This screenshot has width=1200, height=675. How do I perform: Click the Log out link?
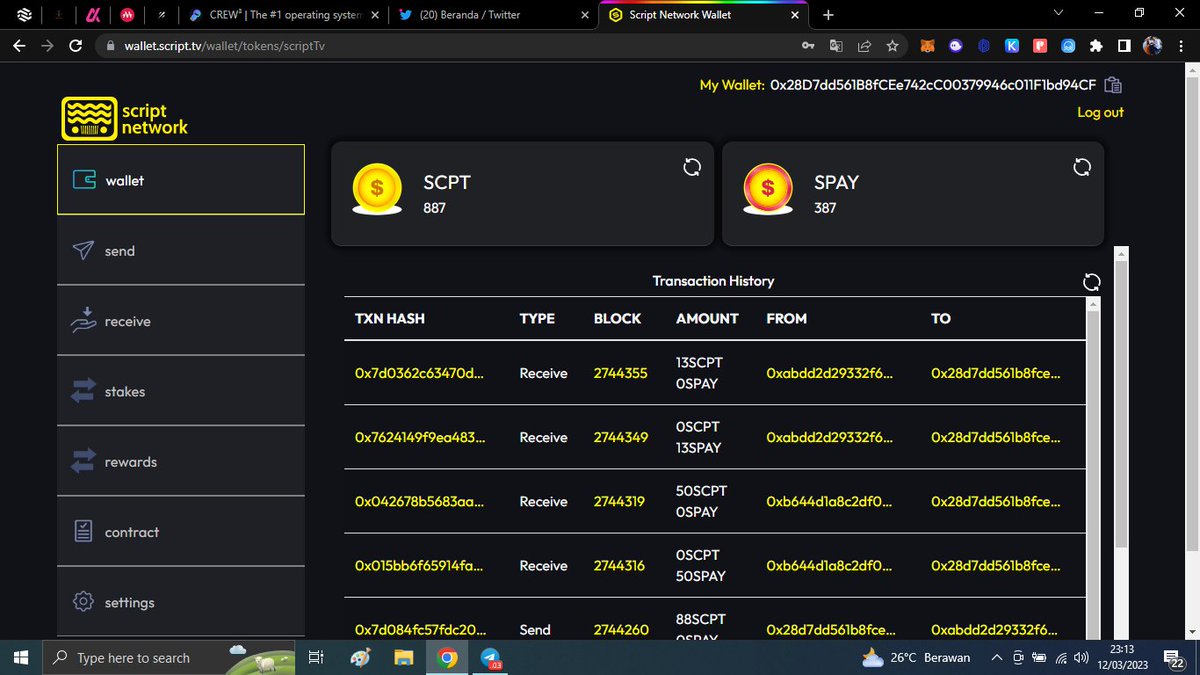[1100, 112]
